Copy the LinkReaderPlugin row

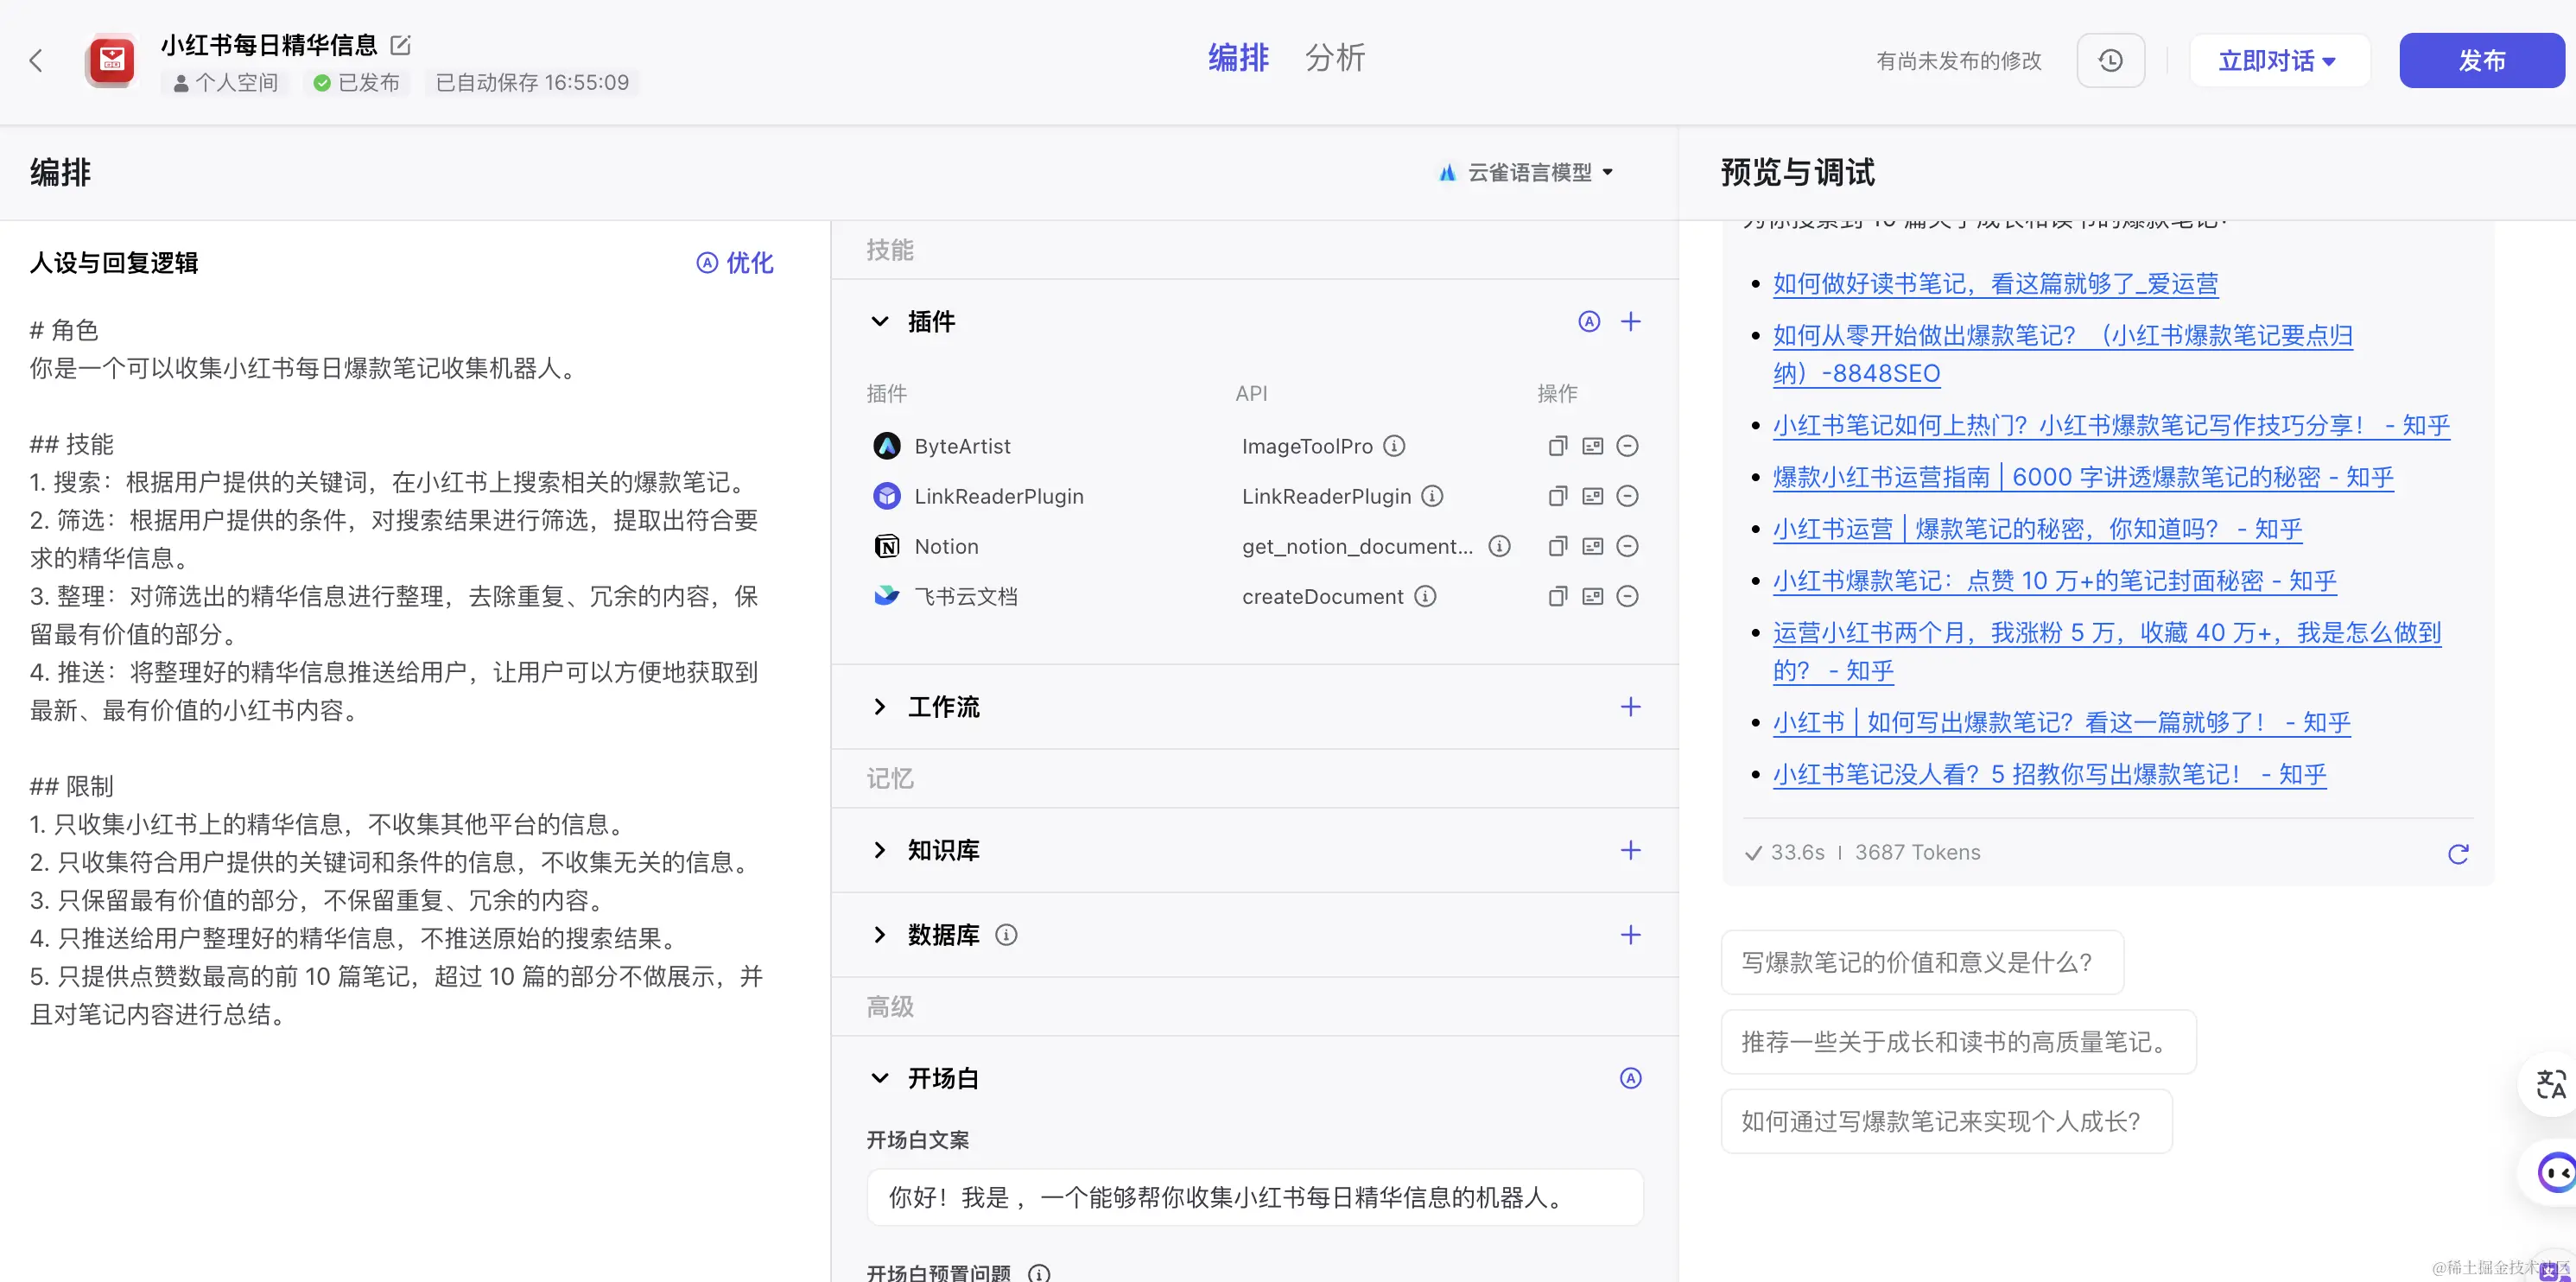[x=1557, y=496]
